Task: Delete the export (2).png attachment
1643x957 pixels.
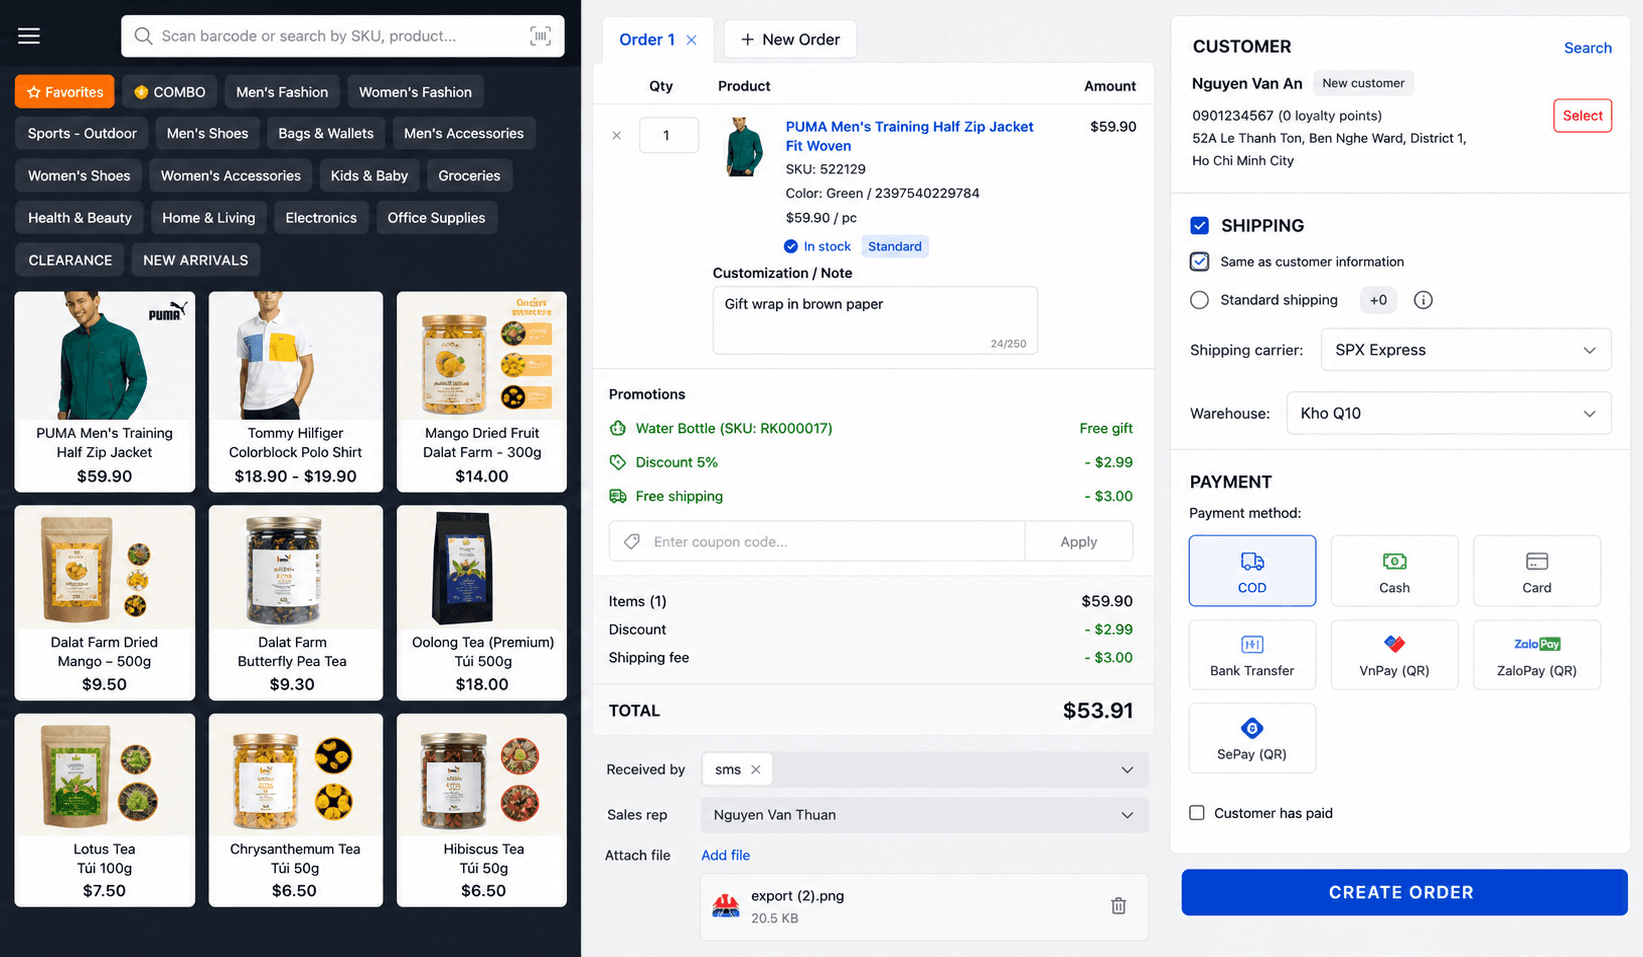Action: (x=1118, y=906)
